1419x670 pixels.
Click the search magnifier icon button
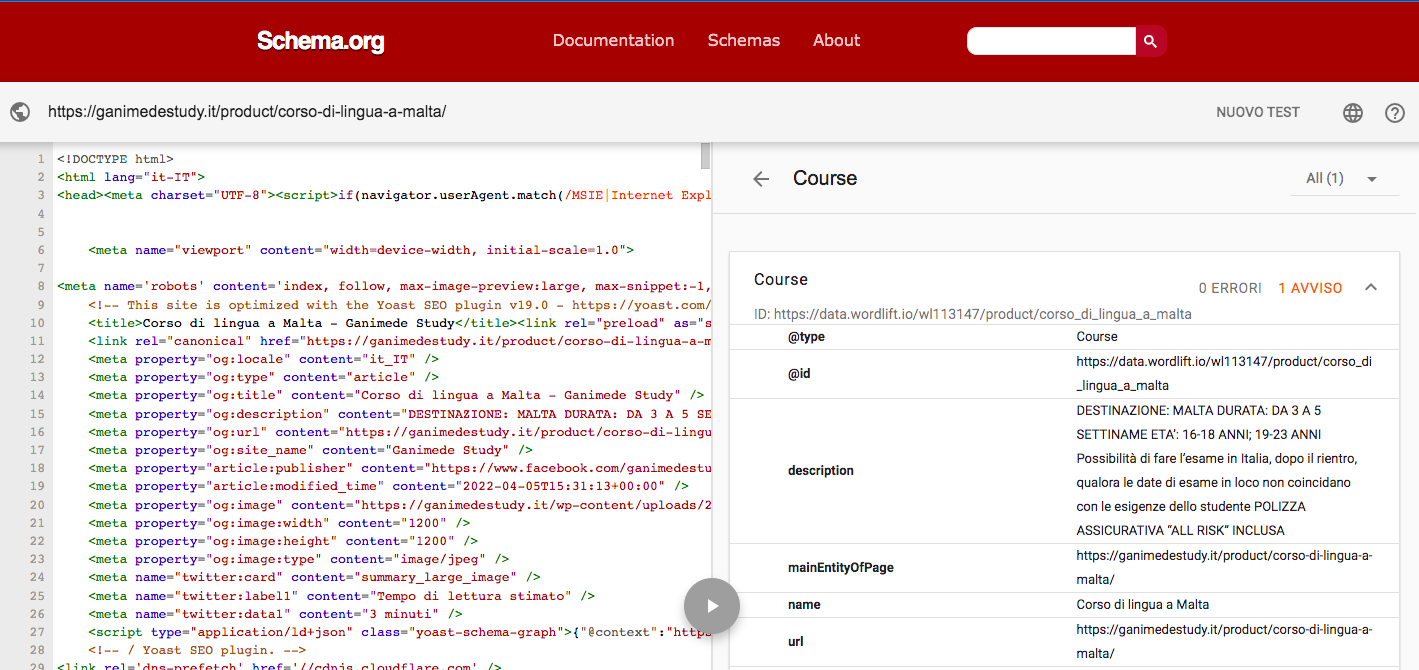point(1150,41)
